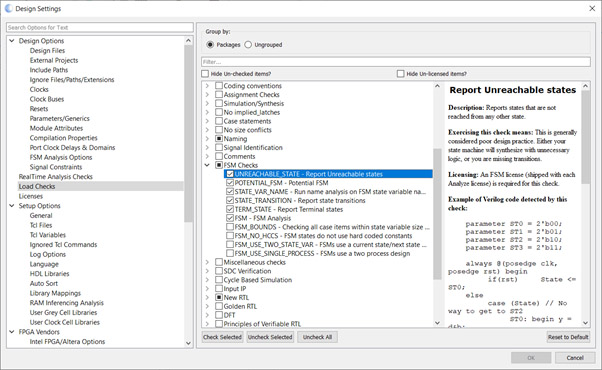
Task: Open Intel FPGA/Altera Options
Action: pos(67,342)
